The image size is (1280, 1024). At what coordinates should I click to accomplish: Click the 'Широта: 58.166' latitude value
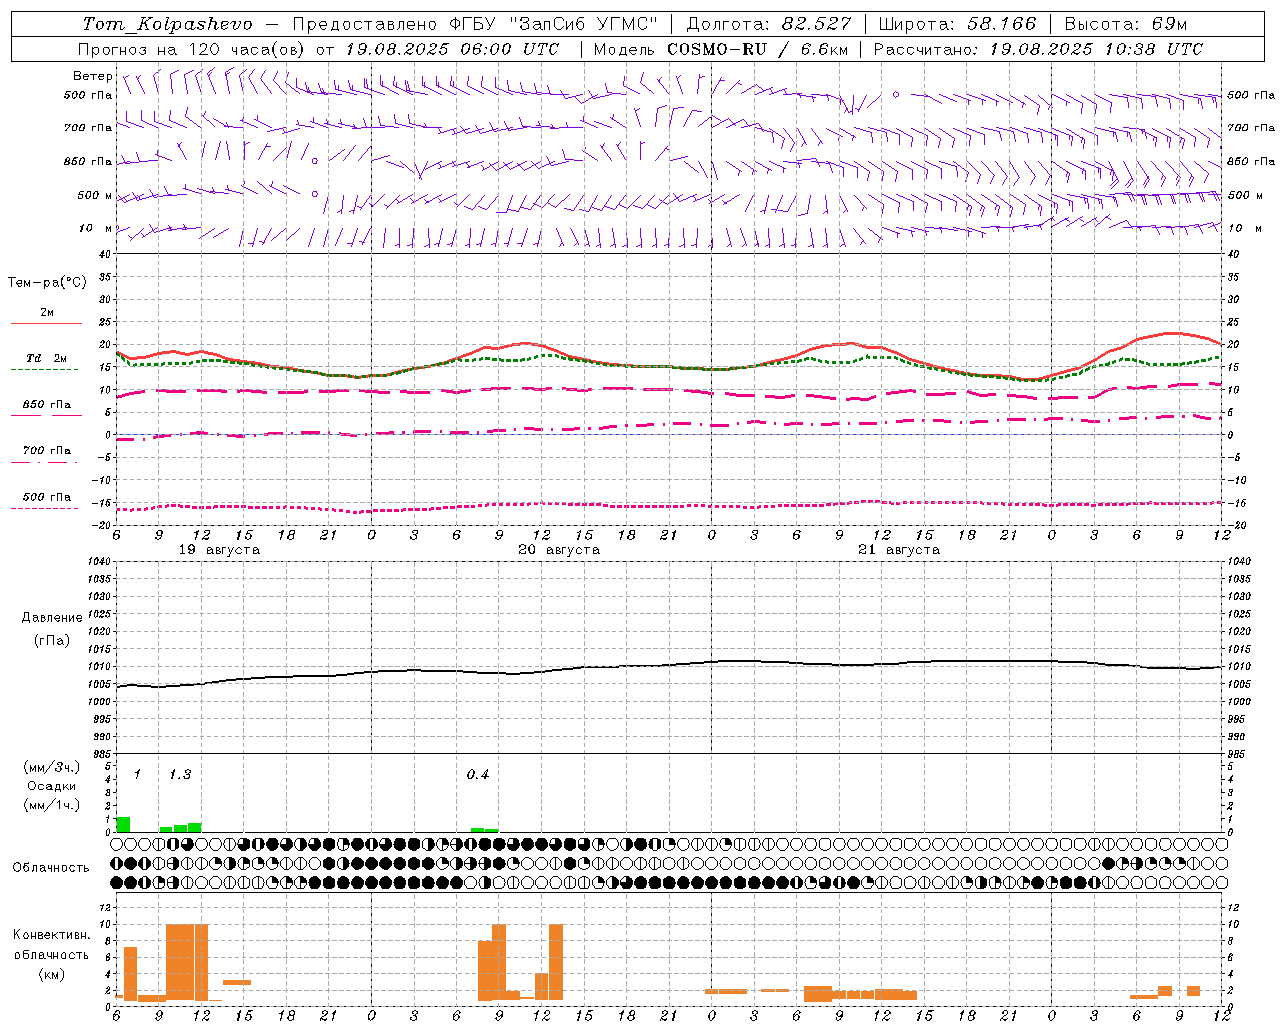coord(958,24)
